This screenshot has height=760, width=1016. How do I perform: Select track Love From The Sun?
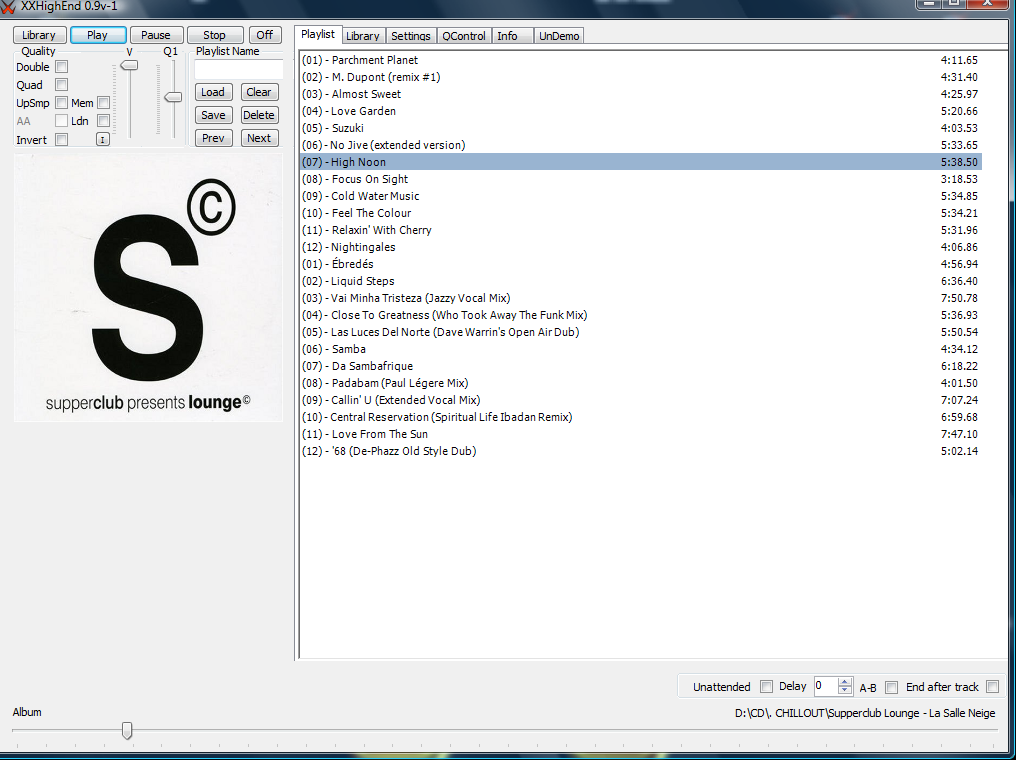pos(641,434)
